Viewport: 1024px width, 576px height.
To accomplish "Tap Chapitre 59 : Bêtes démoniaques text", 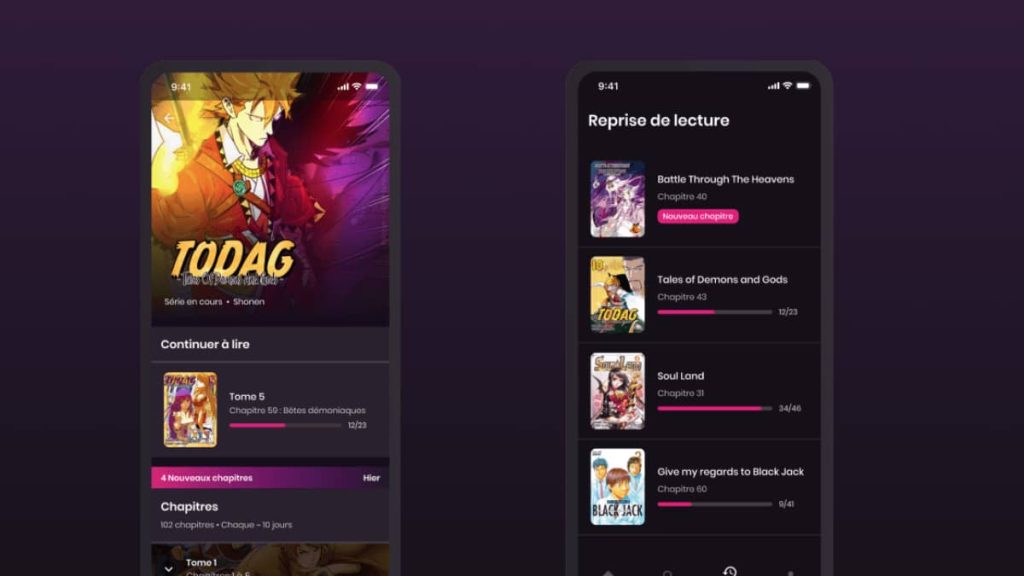I will pos(297,410).
